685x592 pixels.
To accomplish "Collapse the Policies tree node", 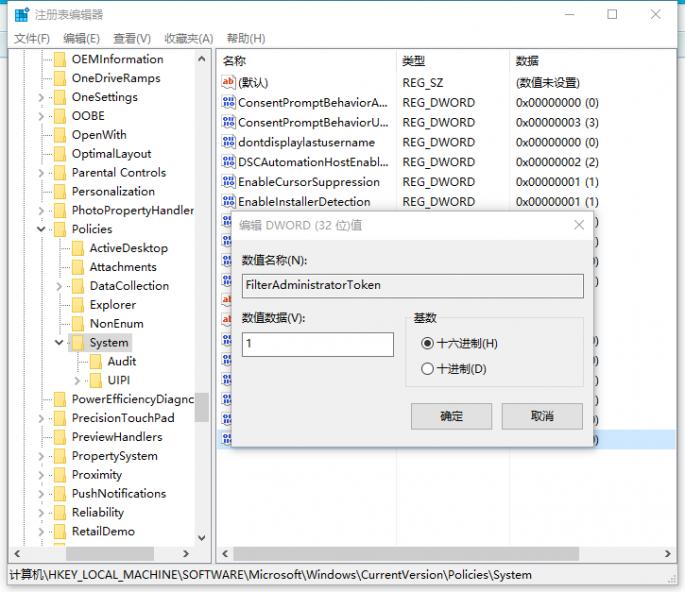I will coord(41,229).
